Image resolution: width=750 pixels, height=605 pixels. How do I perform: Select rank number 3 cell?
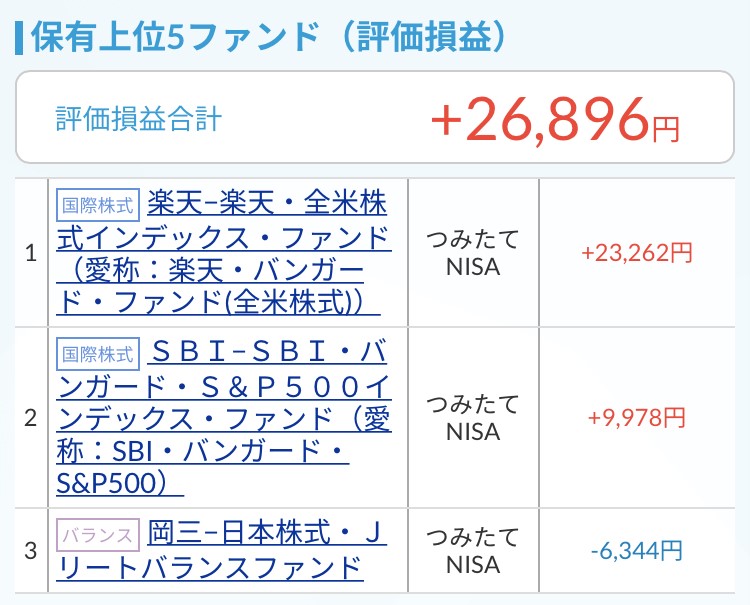click(x=31, y=550)
